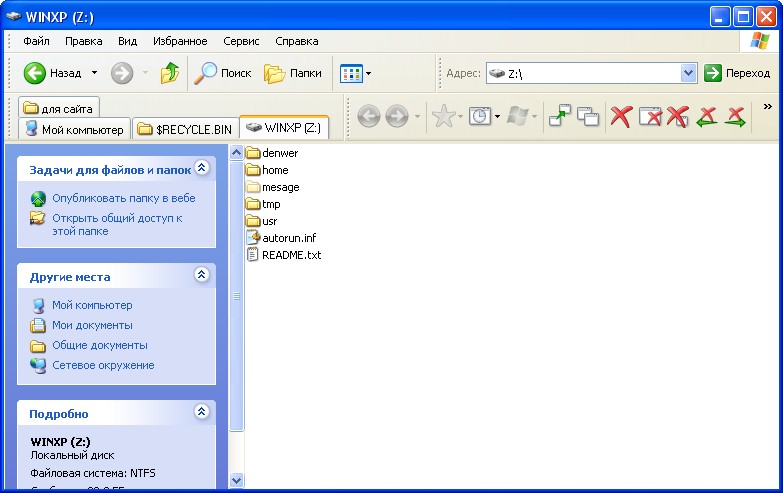Image resolution: width=783 pixels, height=493 pixels.
Task: Go to Мой компьютер in Другие места
Action: tap(92, 305)
